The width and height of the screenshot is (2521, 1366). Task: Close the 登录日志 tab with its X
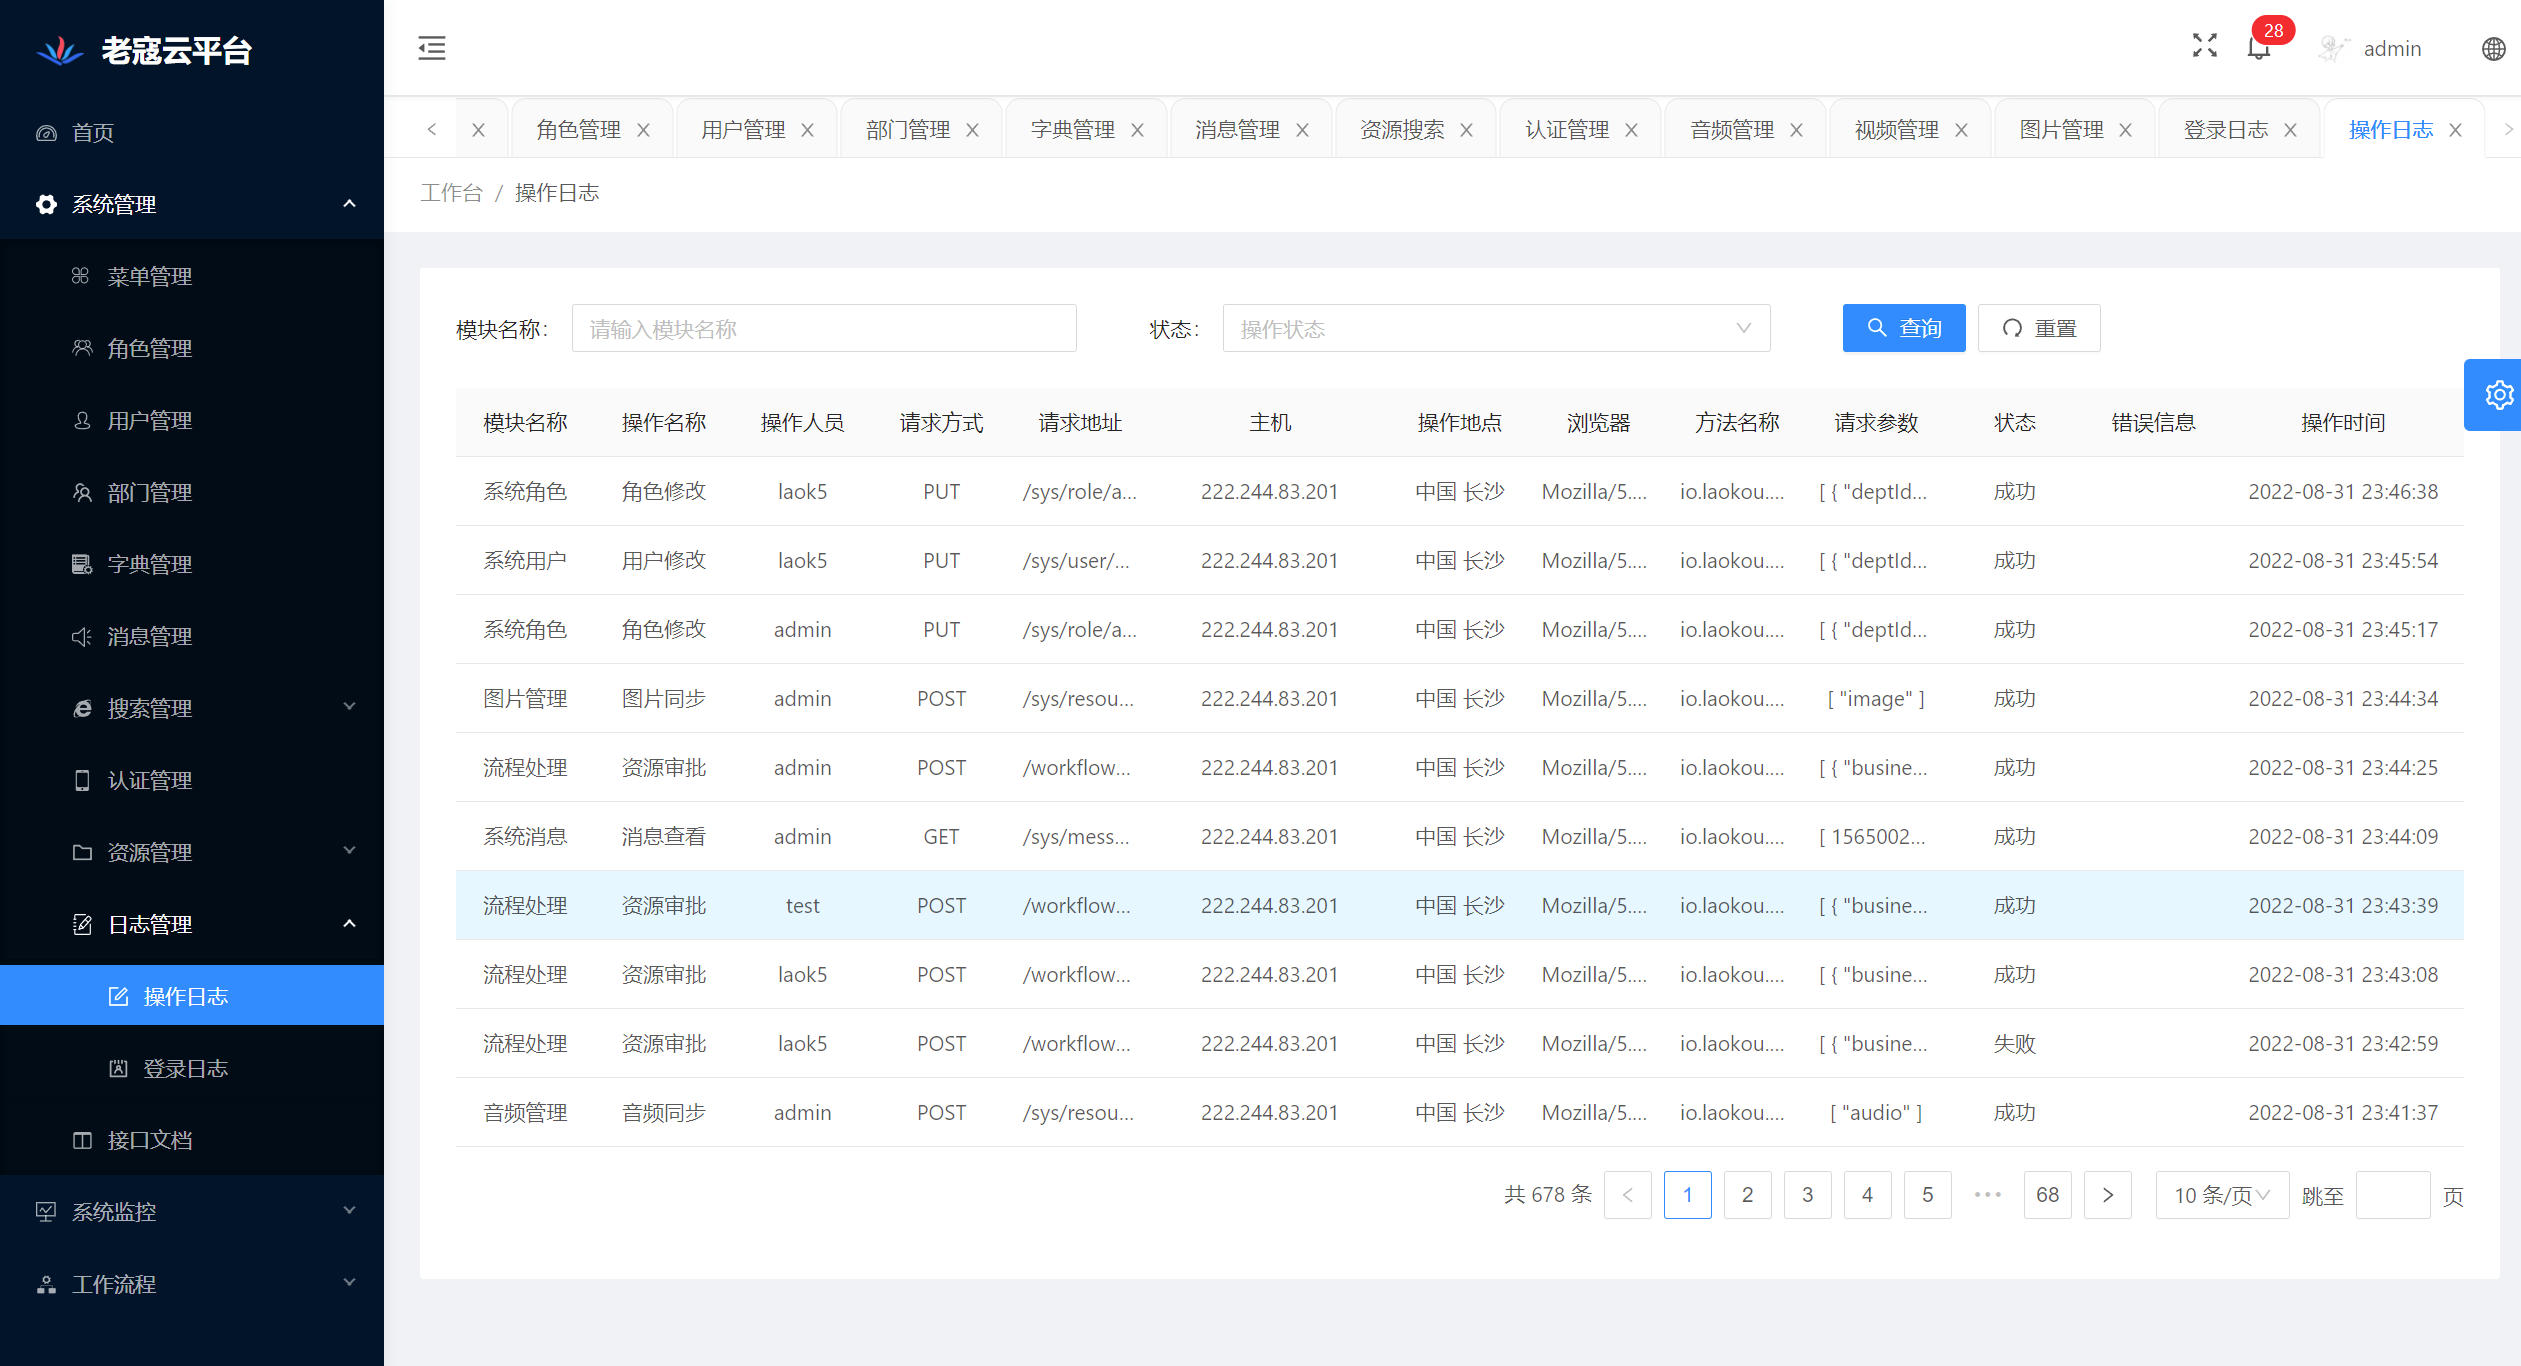2290,130
